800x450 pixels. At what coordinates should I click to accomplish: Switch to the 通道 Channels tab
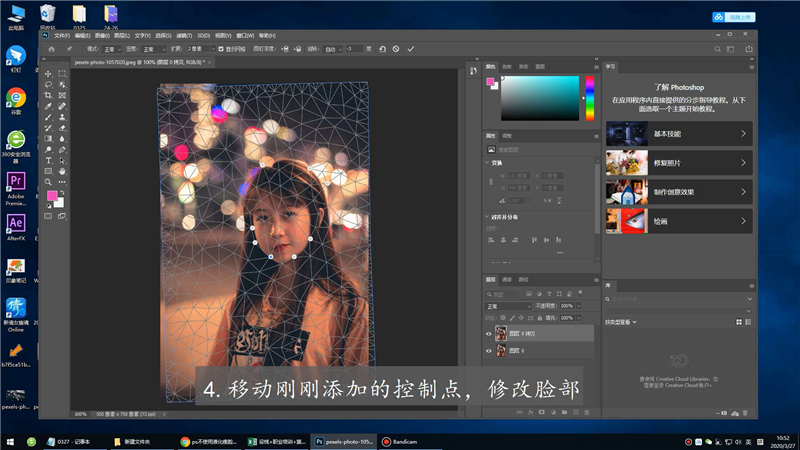coord(507,279)
